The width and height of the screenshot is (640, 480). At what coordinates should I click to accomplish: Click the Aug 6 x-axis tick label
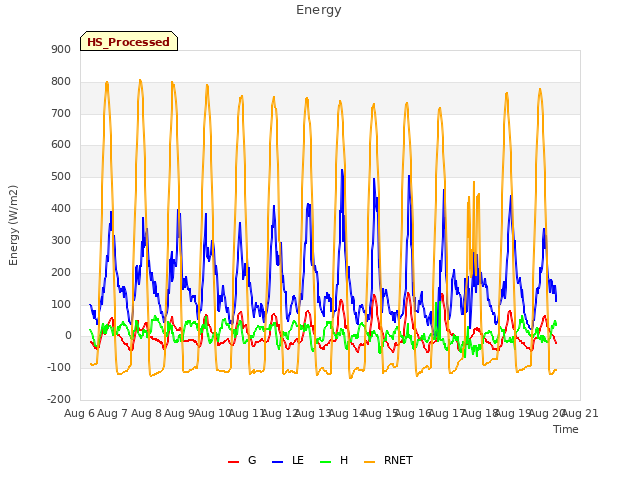click(x=79, y=413)
